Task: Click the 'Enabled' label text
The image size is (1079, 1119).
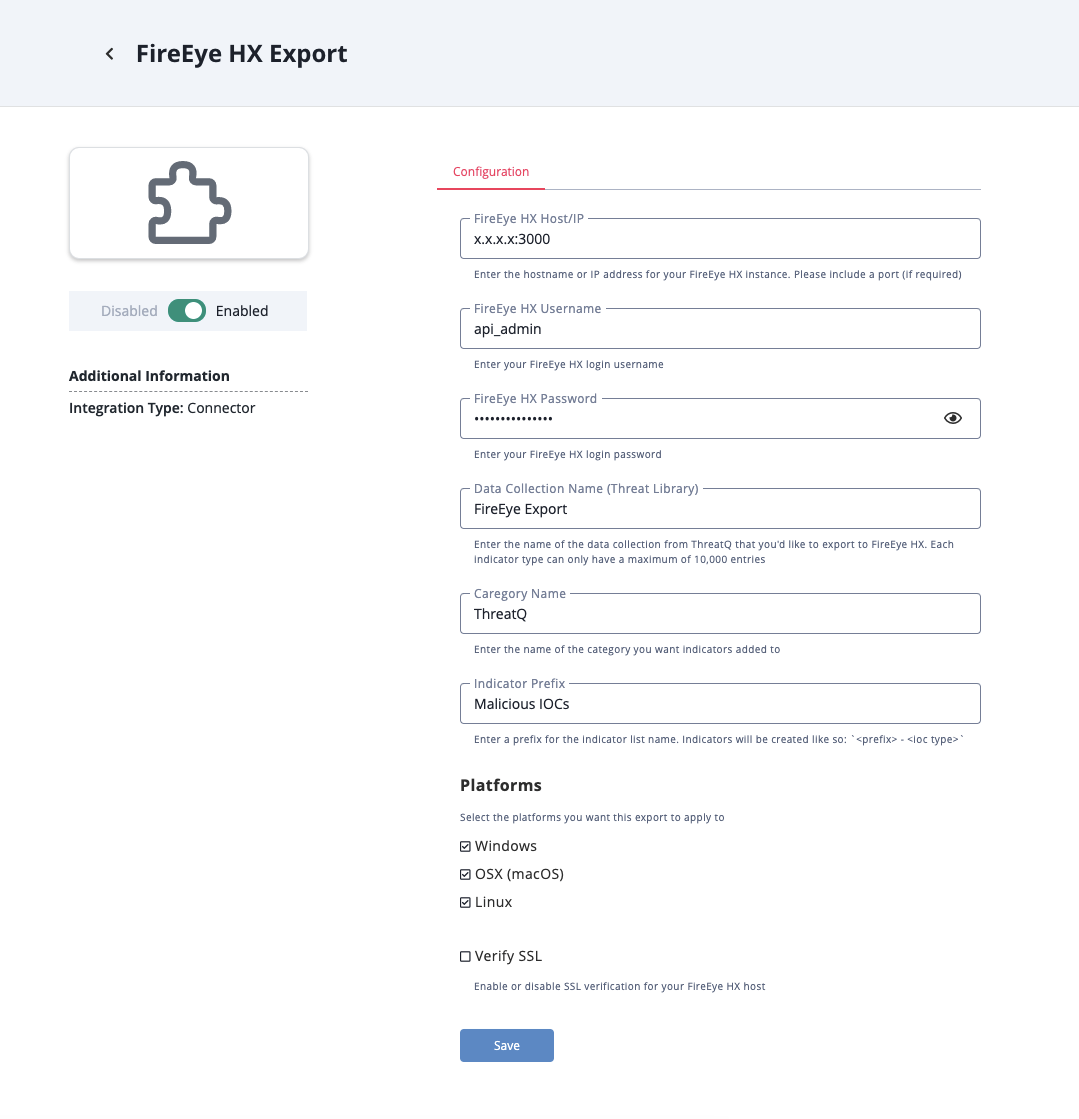Action: [x=242, y=311]
